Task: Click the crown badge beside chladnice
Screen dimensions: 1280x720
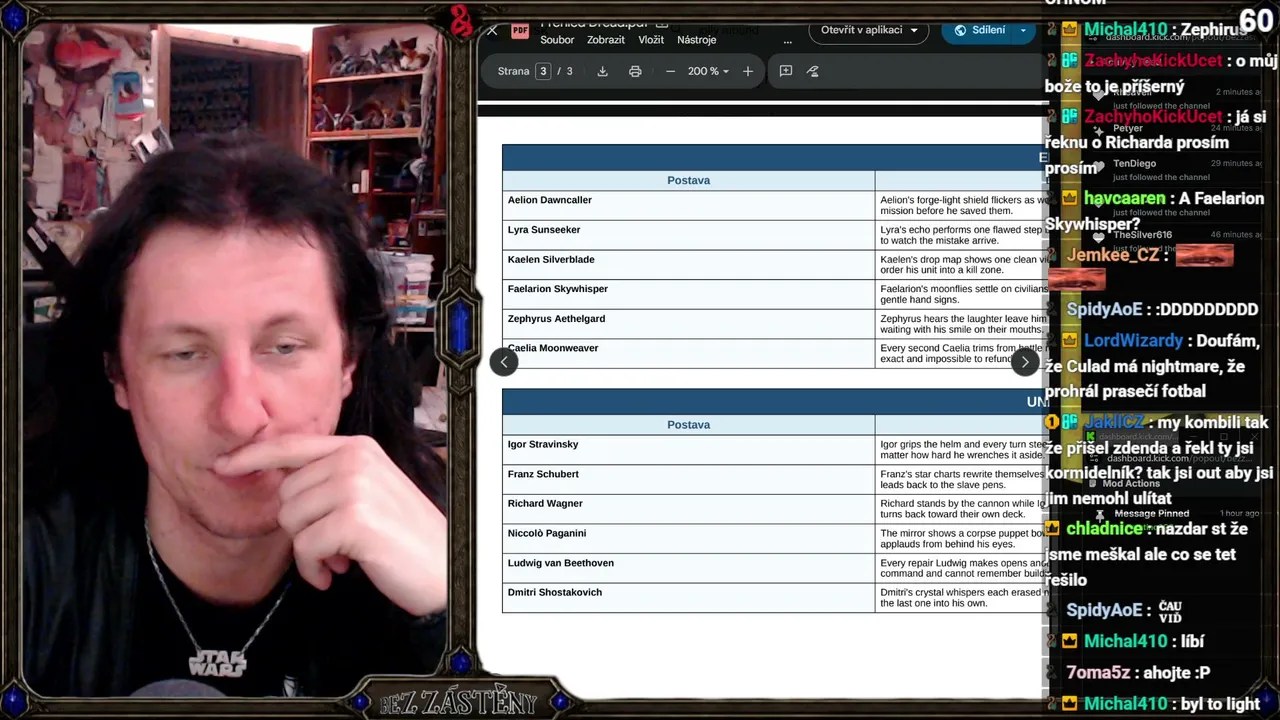Action: pos(1052,529)
